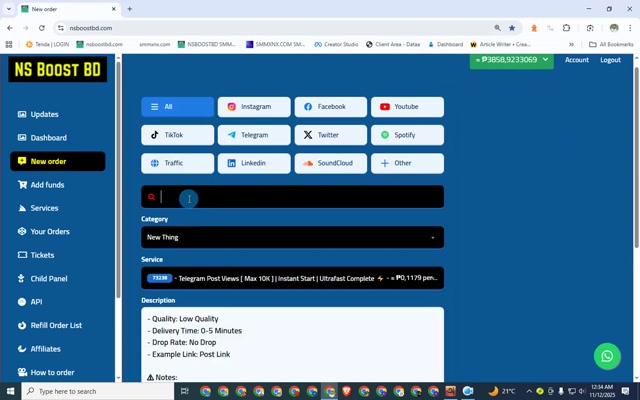This screenshot has height=400, width=640.
Task: Open API page in sidebar
Action: (x=30, y=302)
